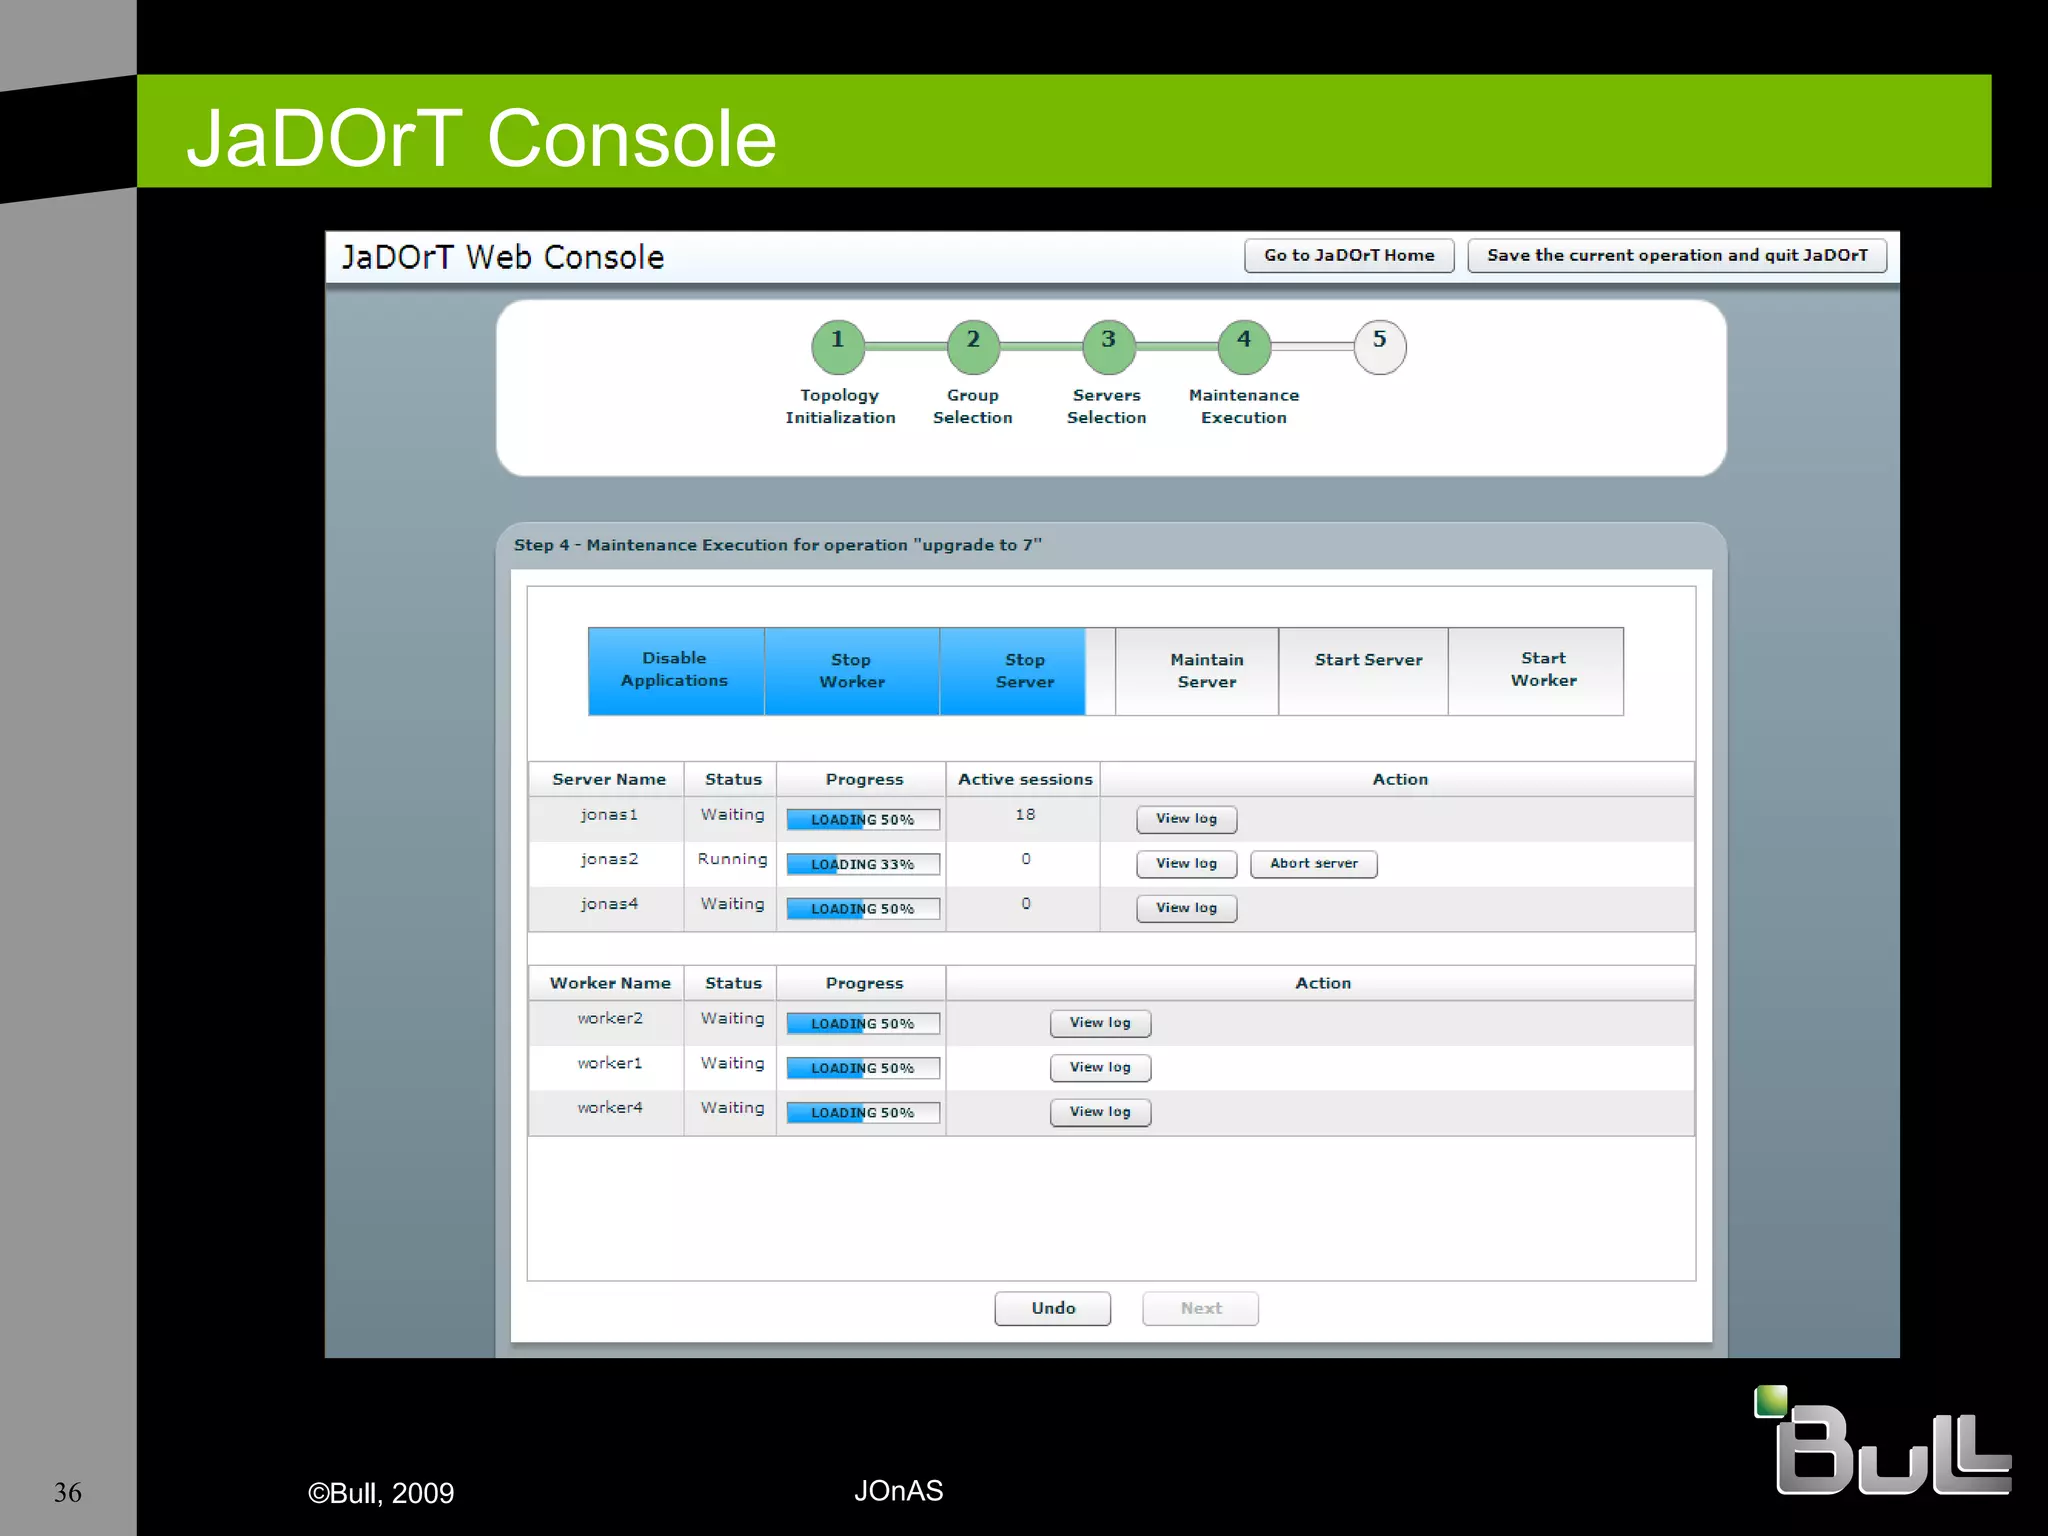Select the Stop Server phase
The width and height of the screenshot is (2048, 1536).
click(x=1024, y=670)
